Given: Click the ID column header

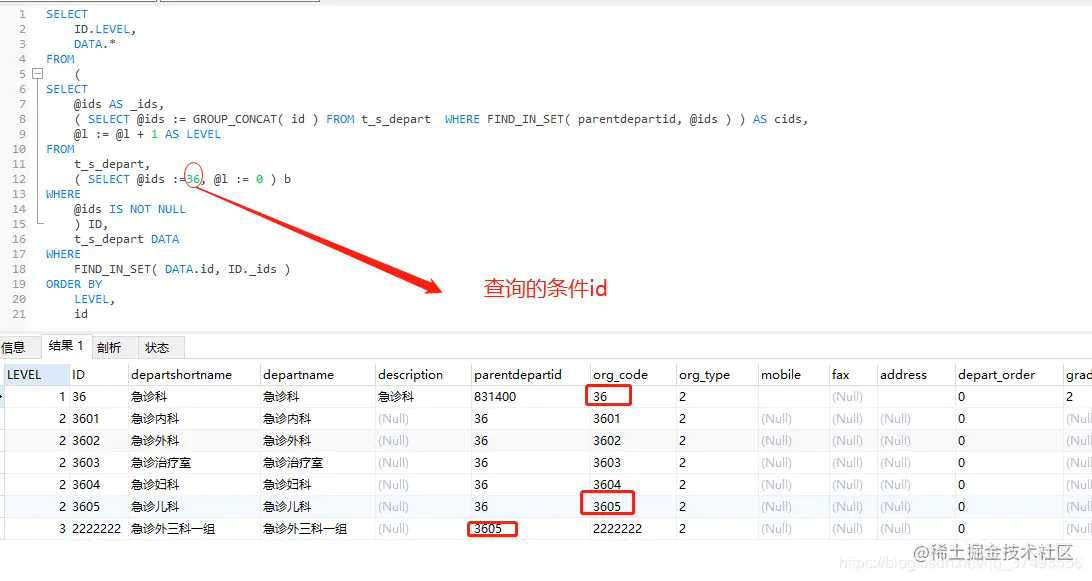Looking at the screenshot, I should [x=98, y=374].
